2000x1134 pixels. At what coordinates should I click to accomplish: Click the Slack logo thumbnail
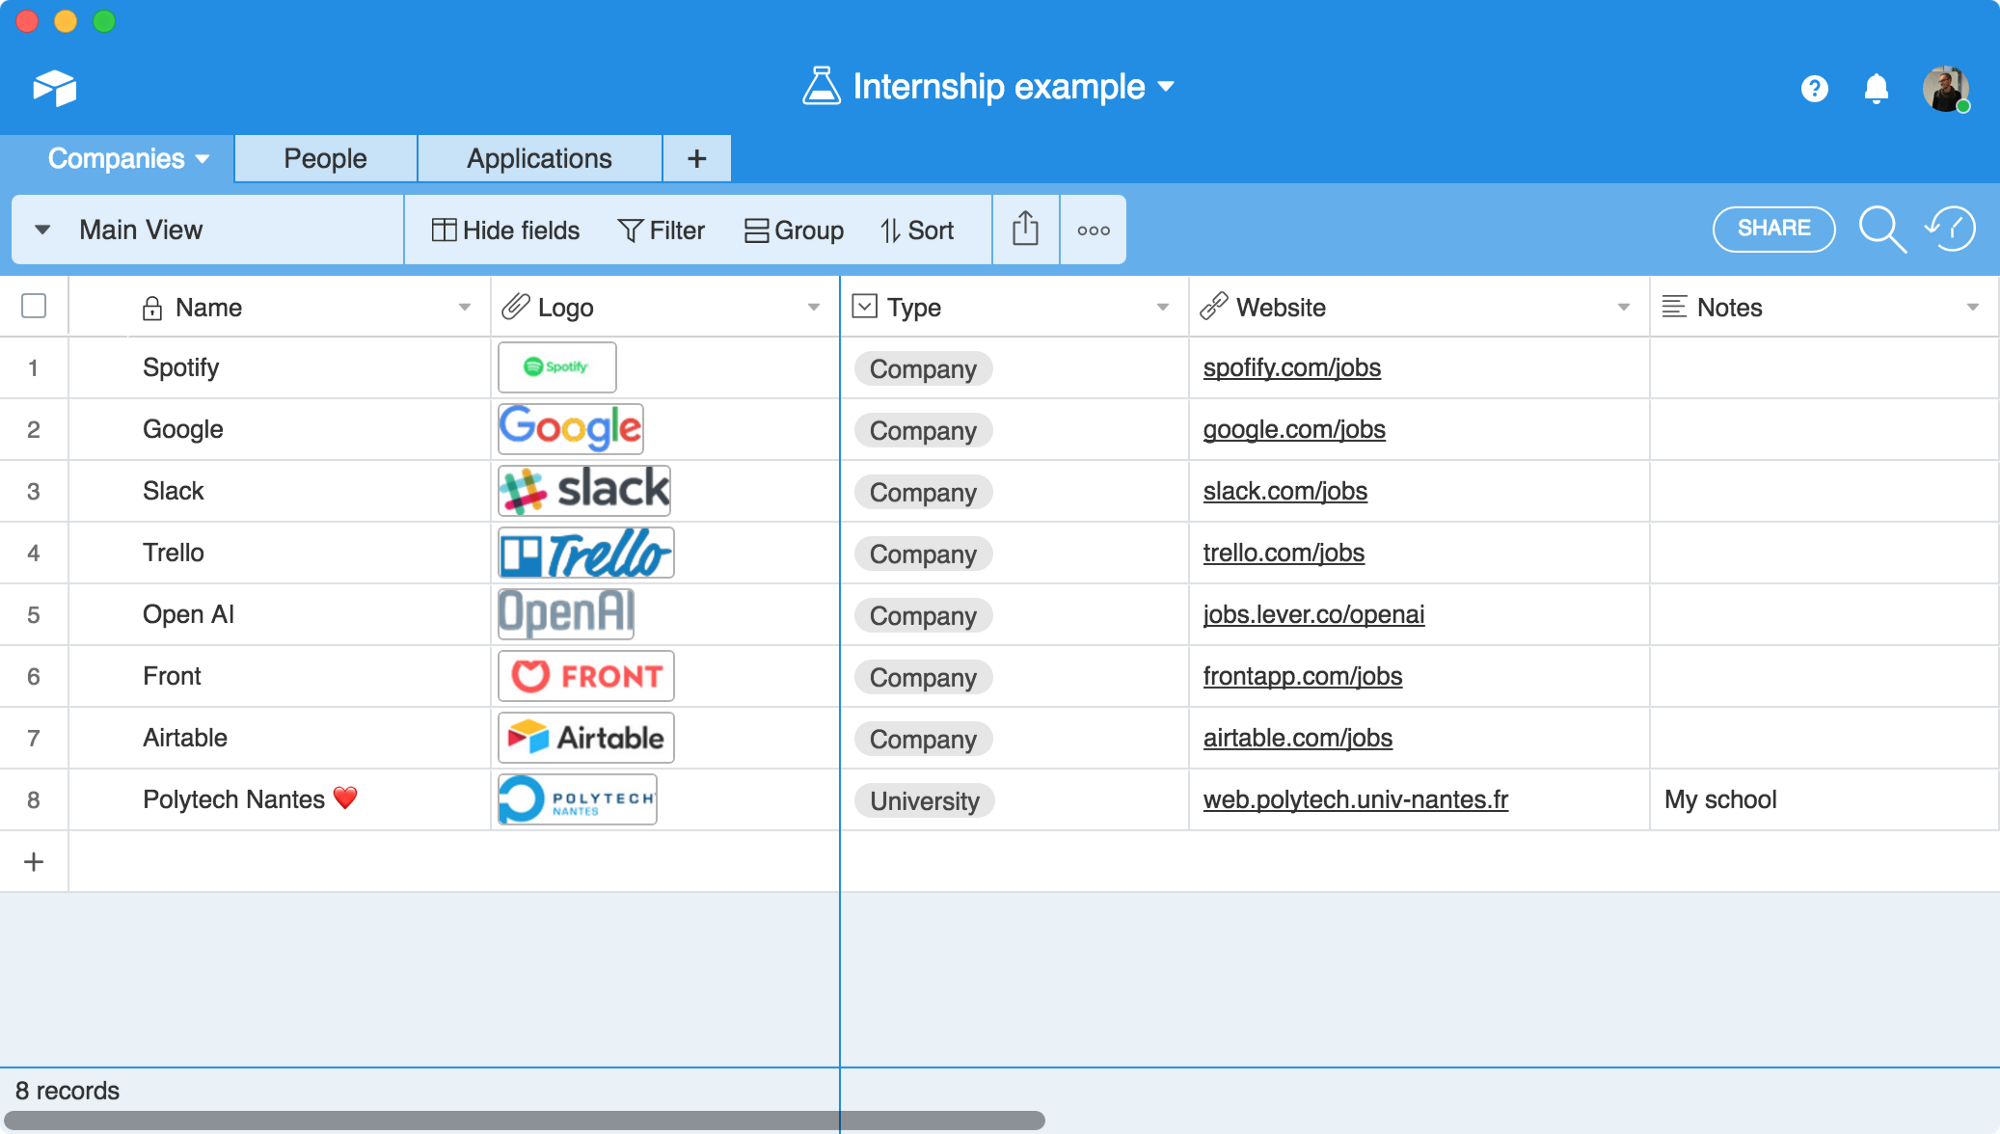click(585, 491)
